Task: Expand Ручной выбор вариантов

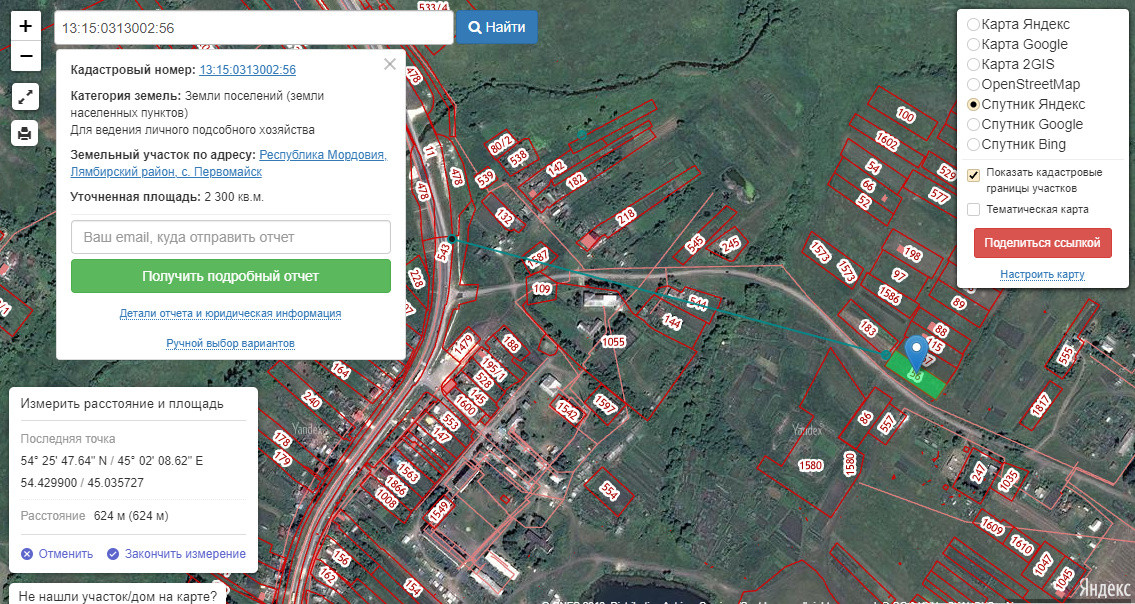Action: tap(230, 343)
